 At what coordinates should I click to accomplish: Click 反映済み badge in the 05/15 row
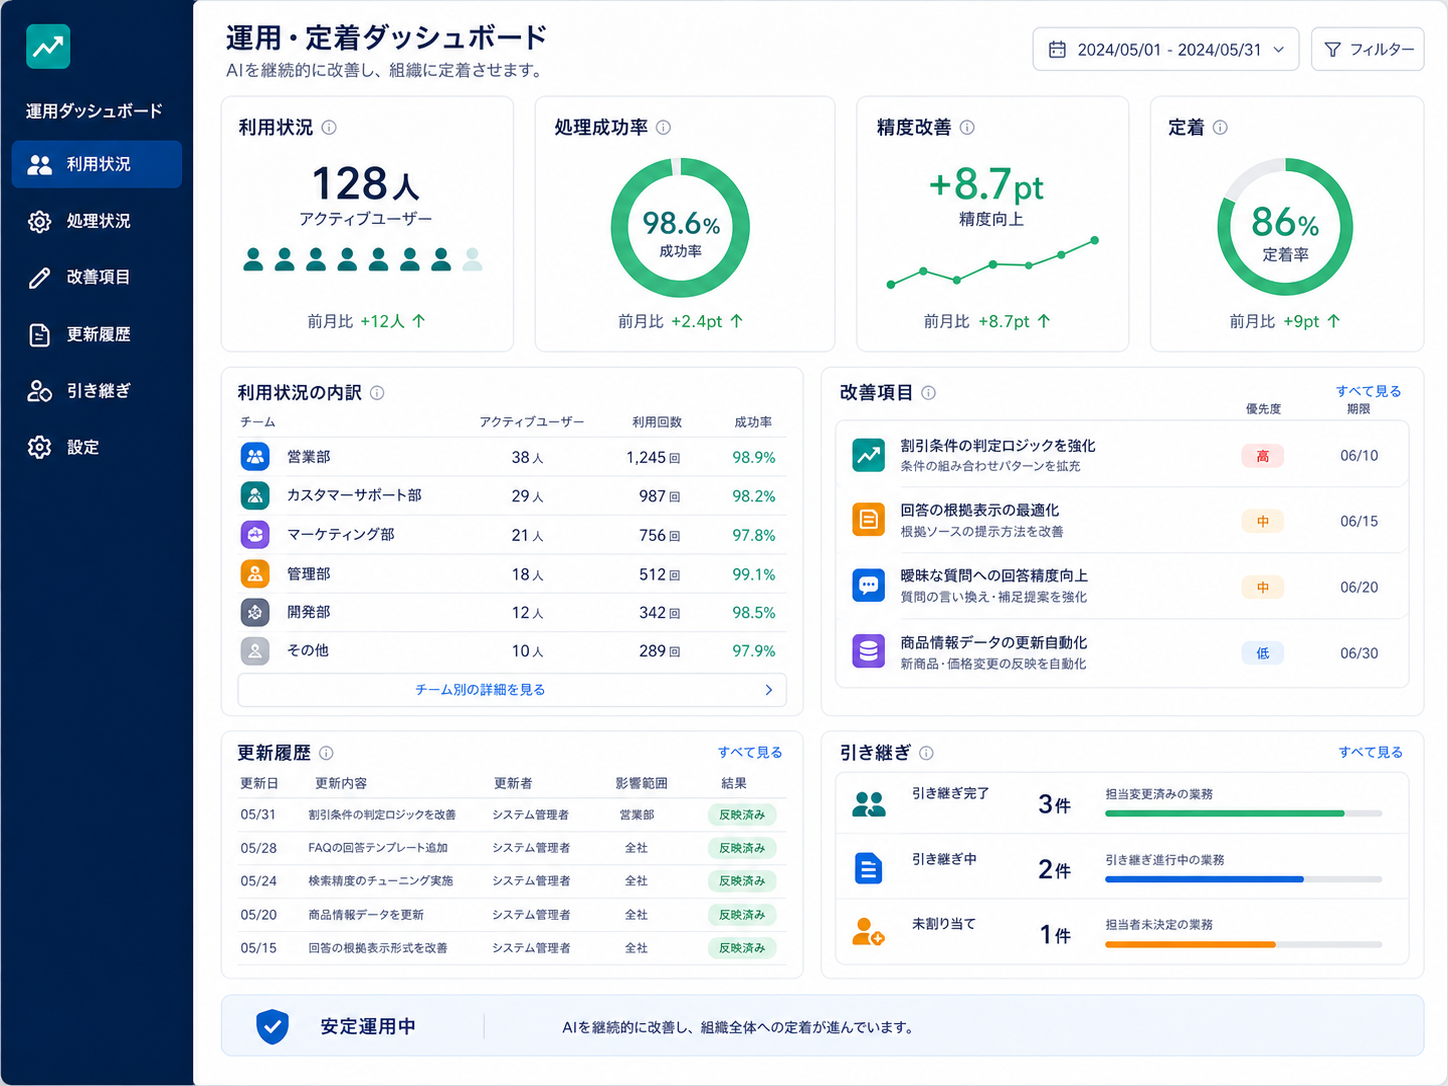742,948
